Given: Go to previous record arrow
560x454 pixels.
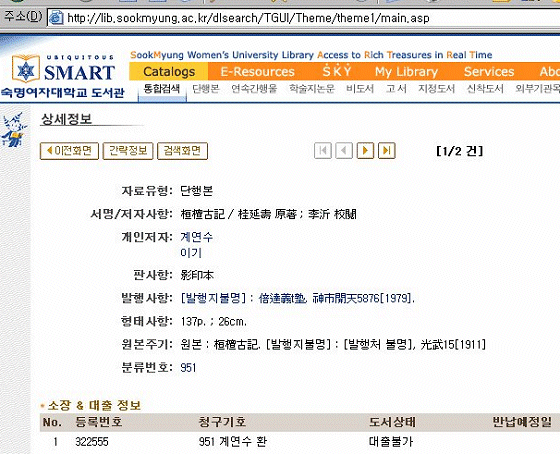Looking at the screenshot, I should (344, 150).
